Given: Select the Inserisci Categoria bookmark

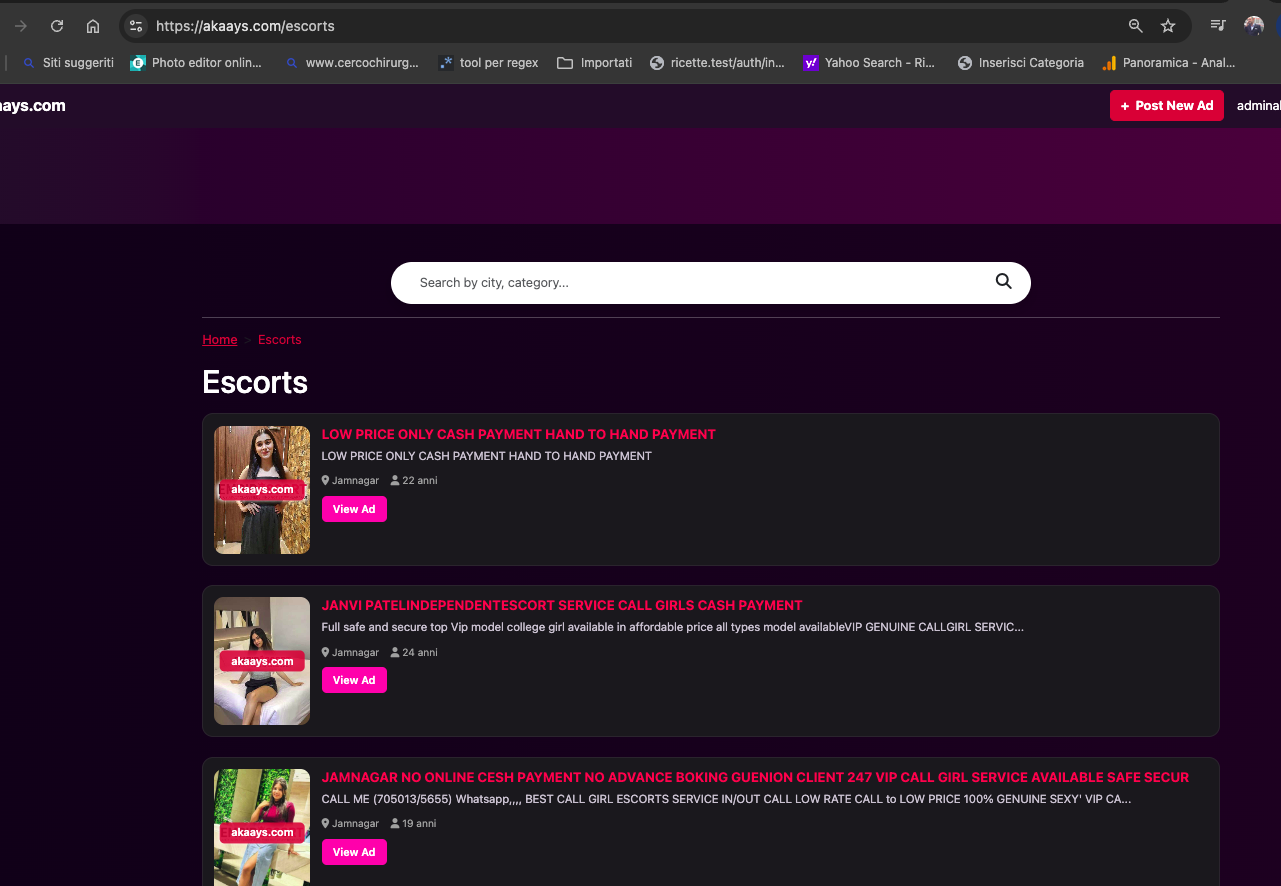Looking at the screenshot, I should pos(1020,63).
